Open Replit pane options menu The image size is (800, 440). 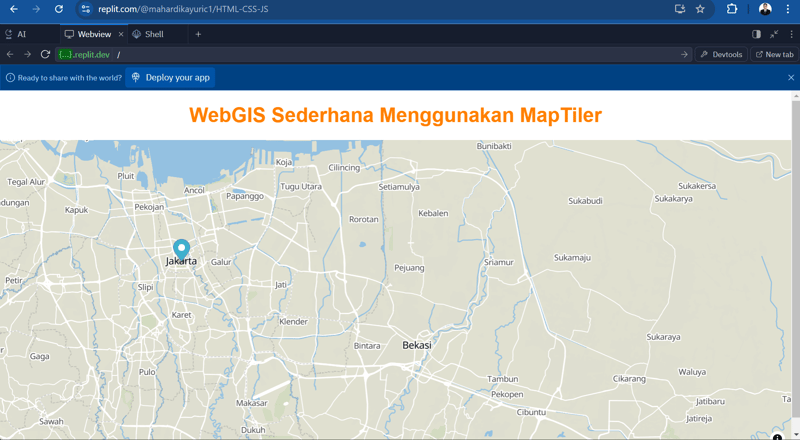tap(791, 34)
